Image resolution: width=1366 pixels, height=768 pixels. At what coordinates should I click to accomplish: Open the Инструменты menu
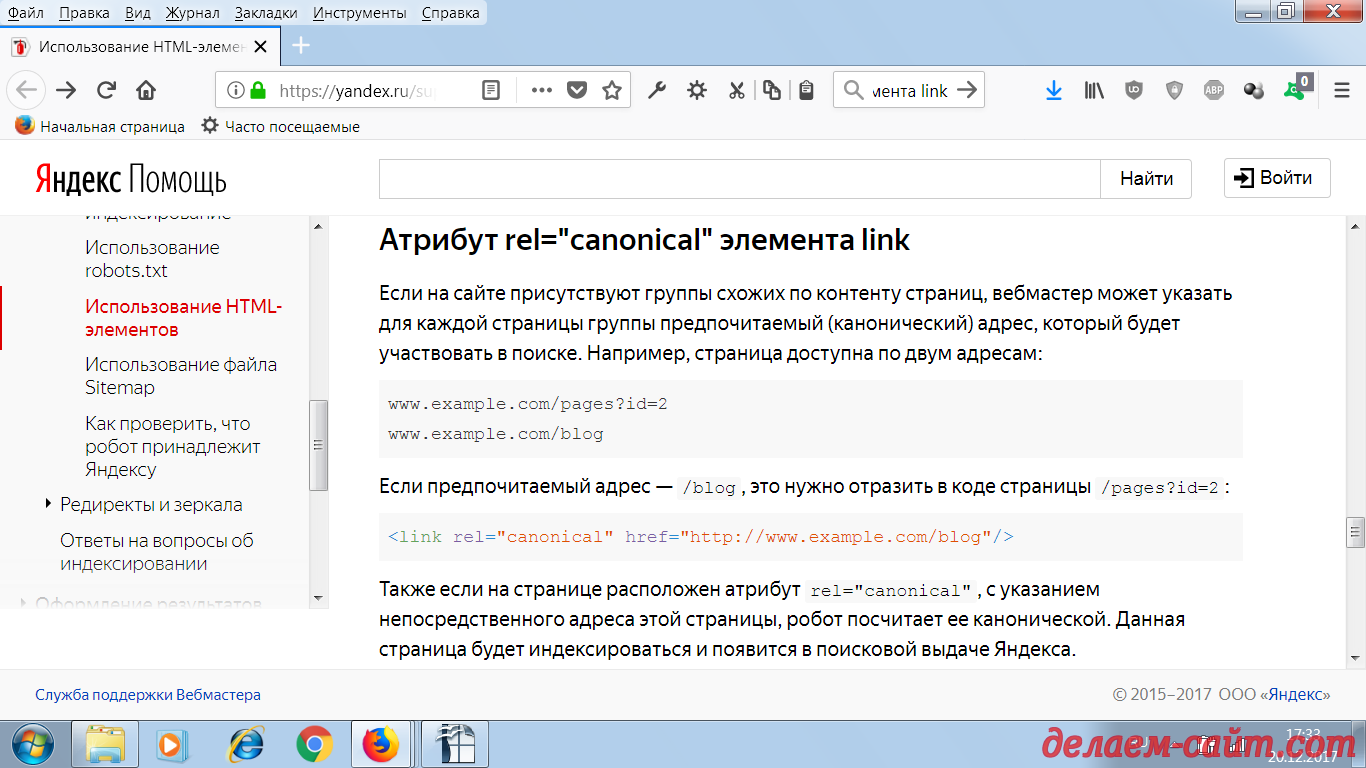click(359, 13)
